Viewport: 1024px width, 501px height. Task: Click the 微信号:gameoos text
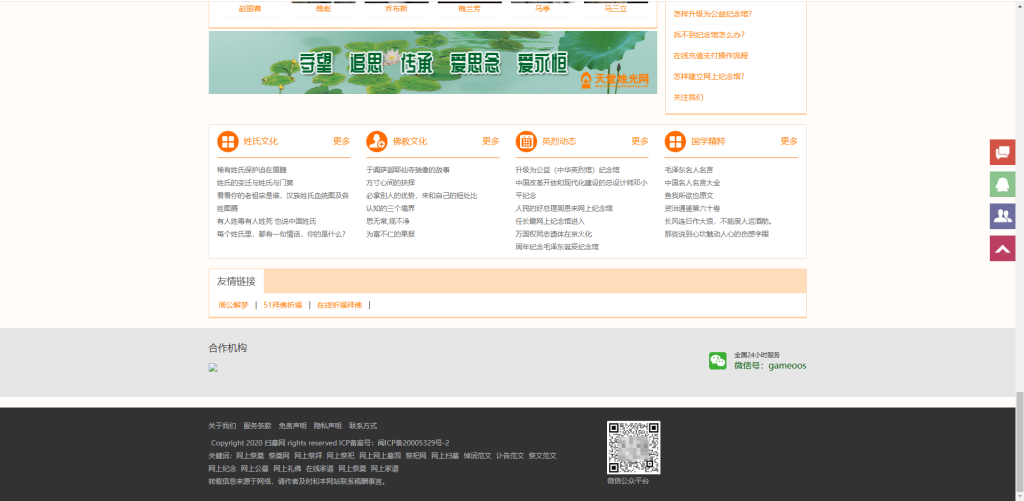(770, 366)
